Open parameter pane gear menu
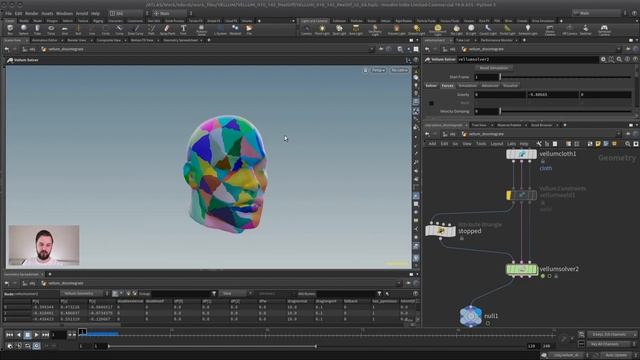Image resolution: width=640 pixels, height=360 pixels. pyautogui.click(x=603, y=60)
